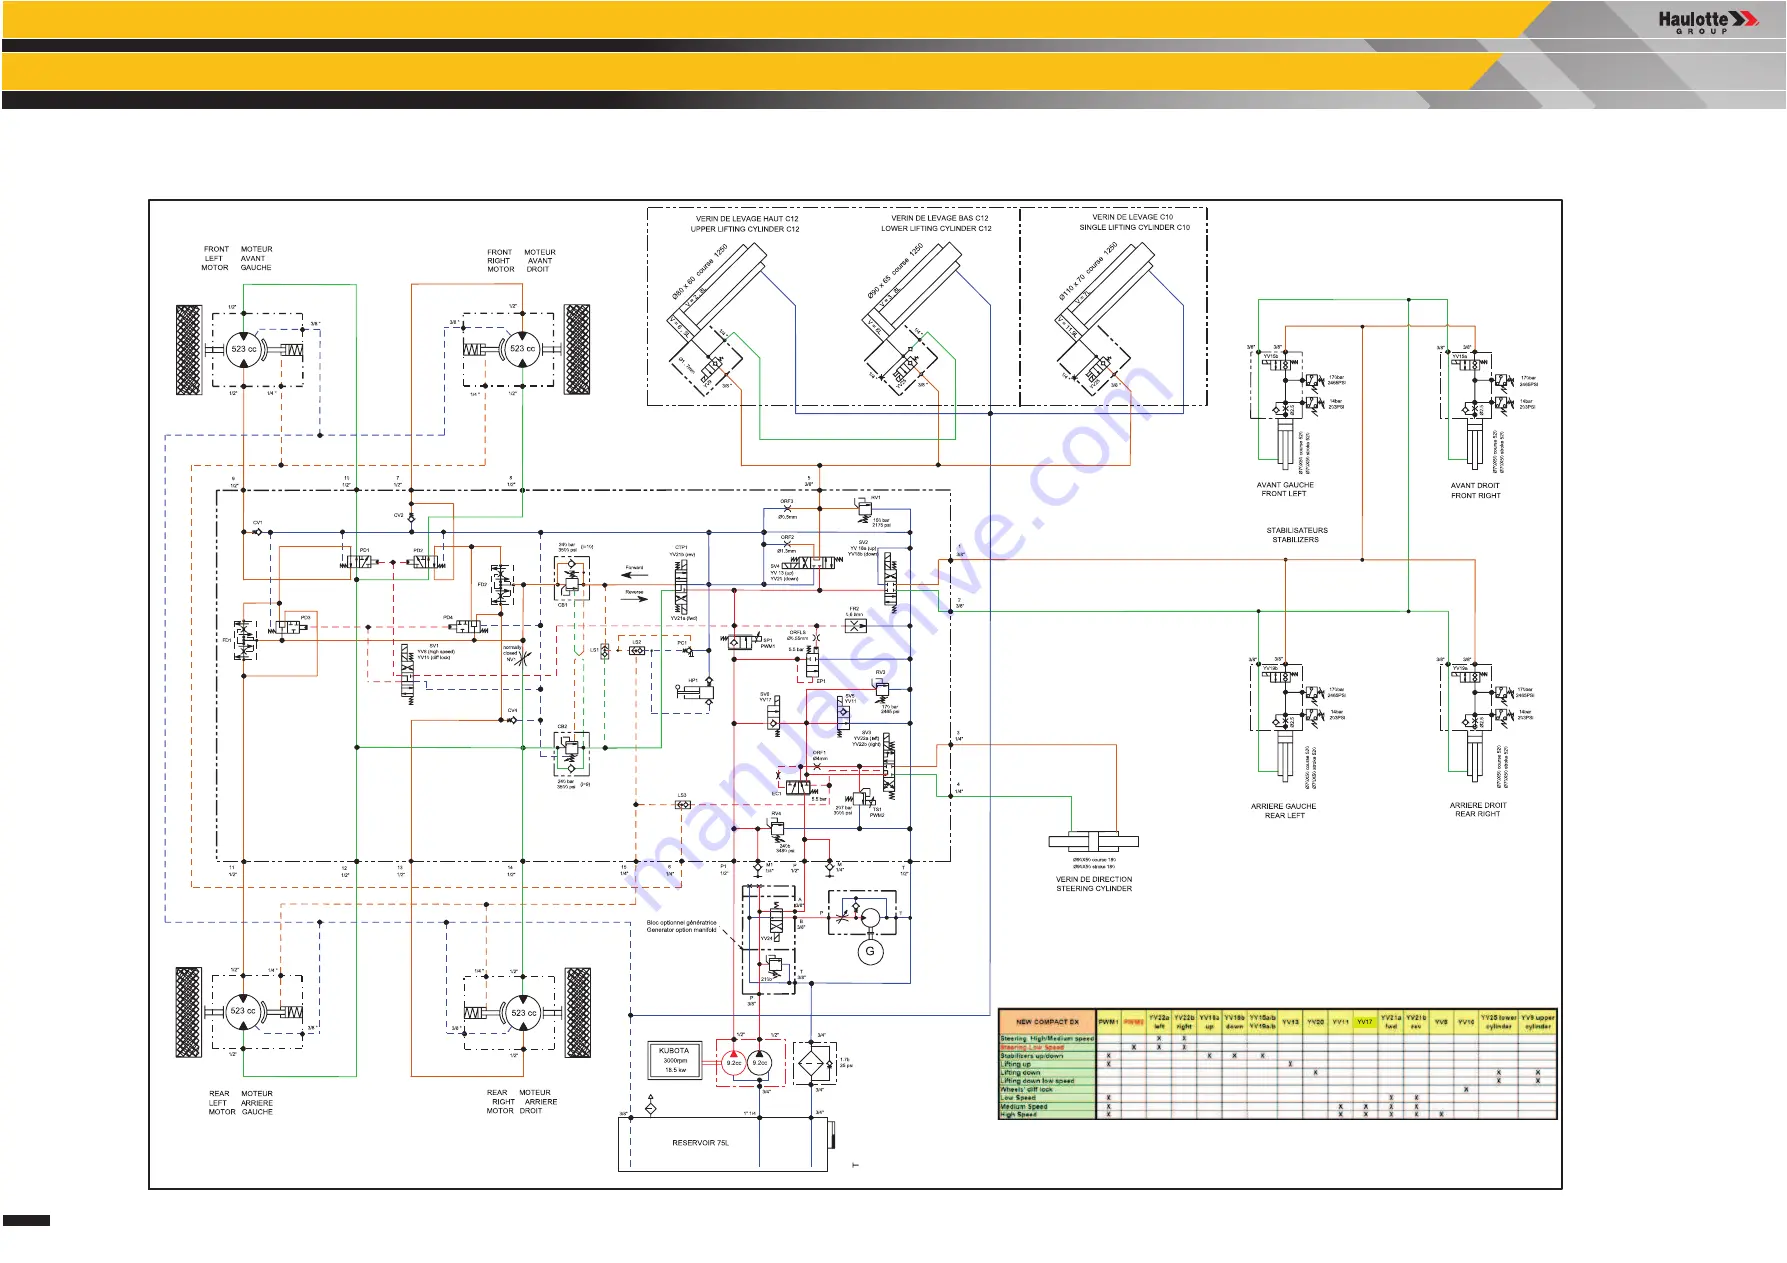Click the Reservoir 75L tank
The image size is (1787, 1263).
(723, 1143)
